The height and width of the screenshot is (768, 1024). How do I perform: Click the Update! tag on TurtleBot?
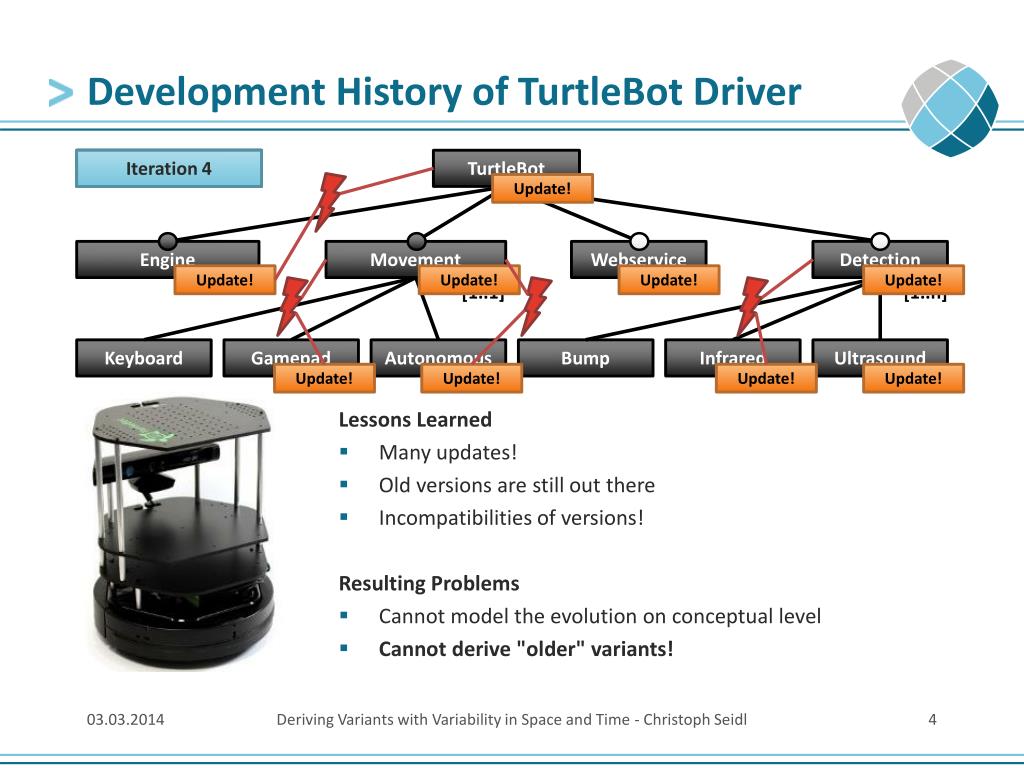tap(542, 188)
